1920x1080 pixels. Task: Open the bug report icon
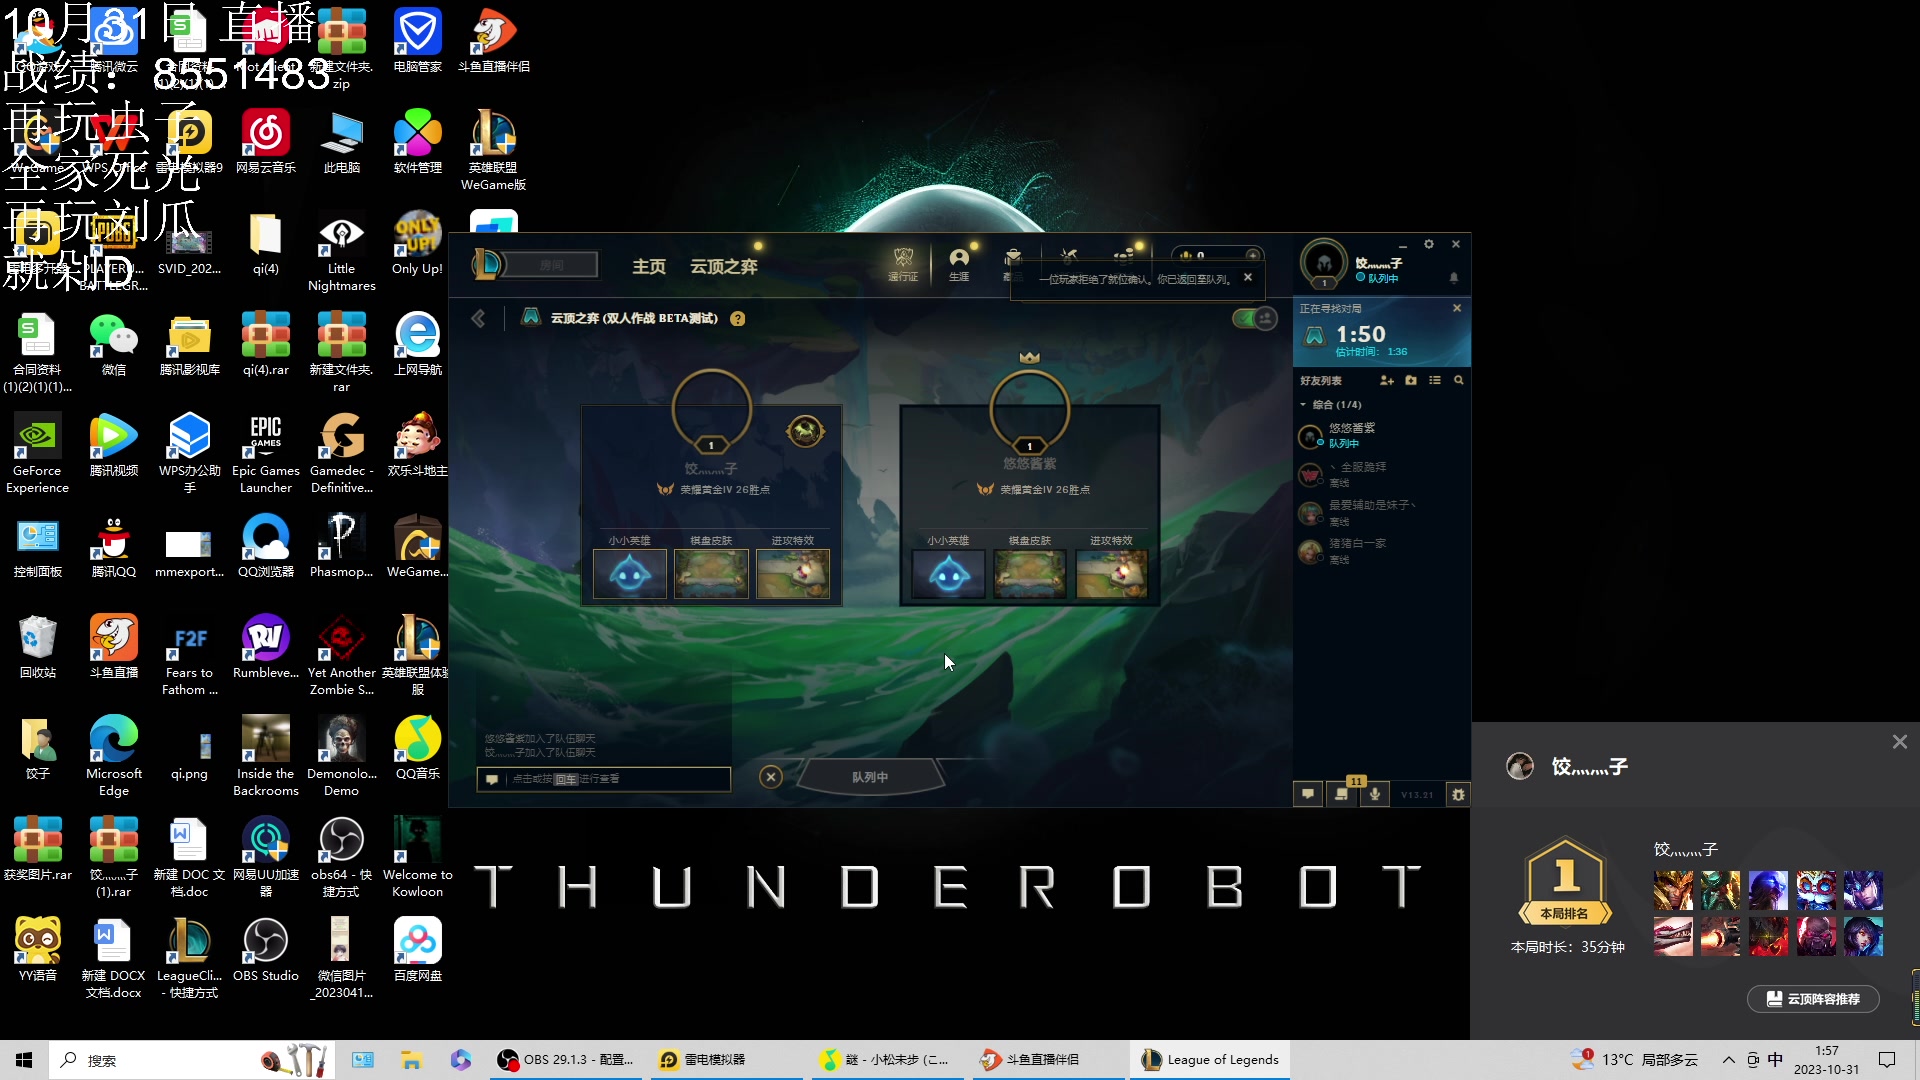(x=1458, y=794)
